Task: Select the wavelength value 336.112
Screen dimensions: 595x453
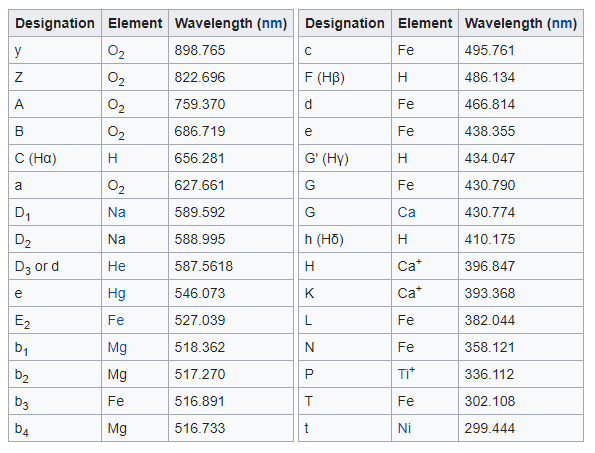Action: pos(490,374)
